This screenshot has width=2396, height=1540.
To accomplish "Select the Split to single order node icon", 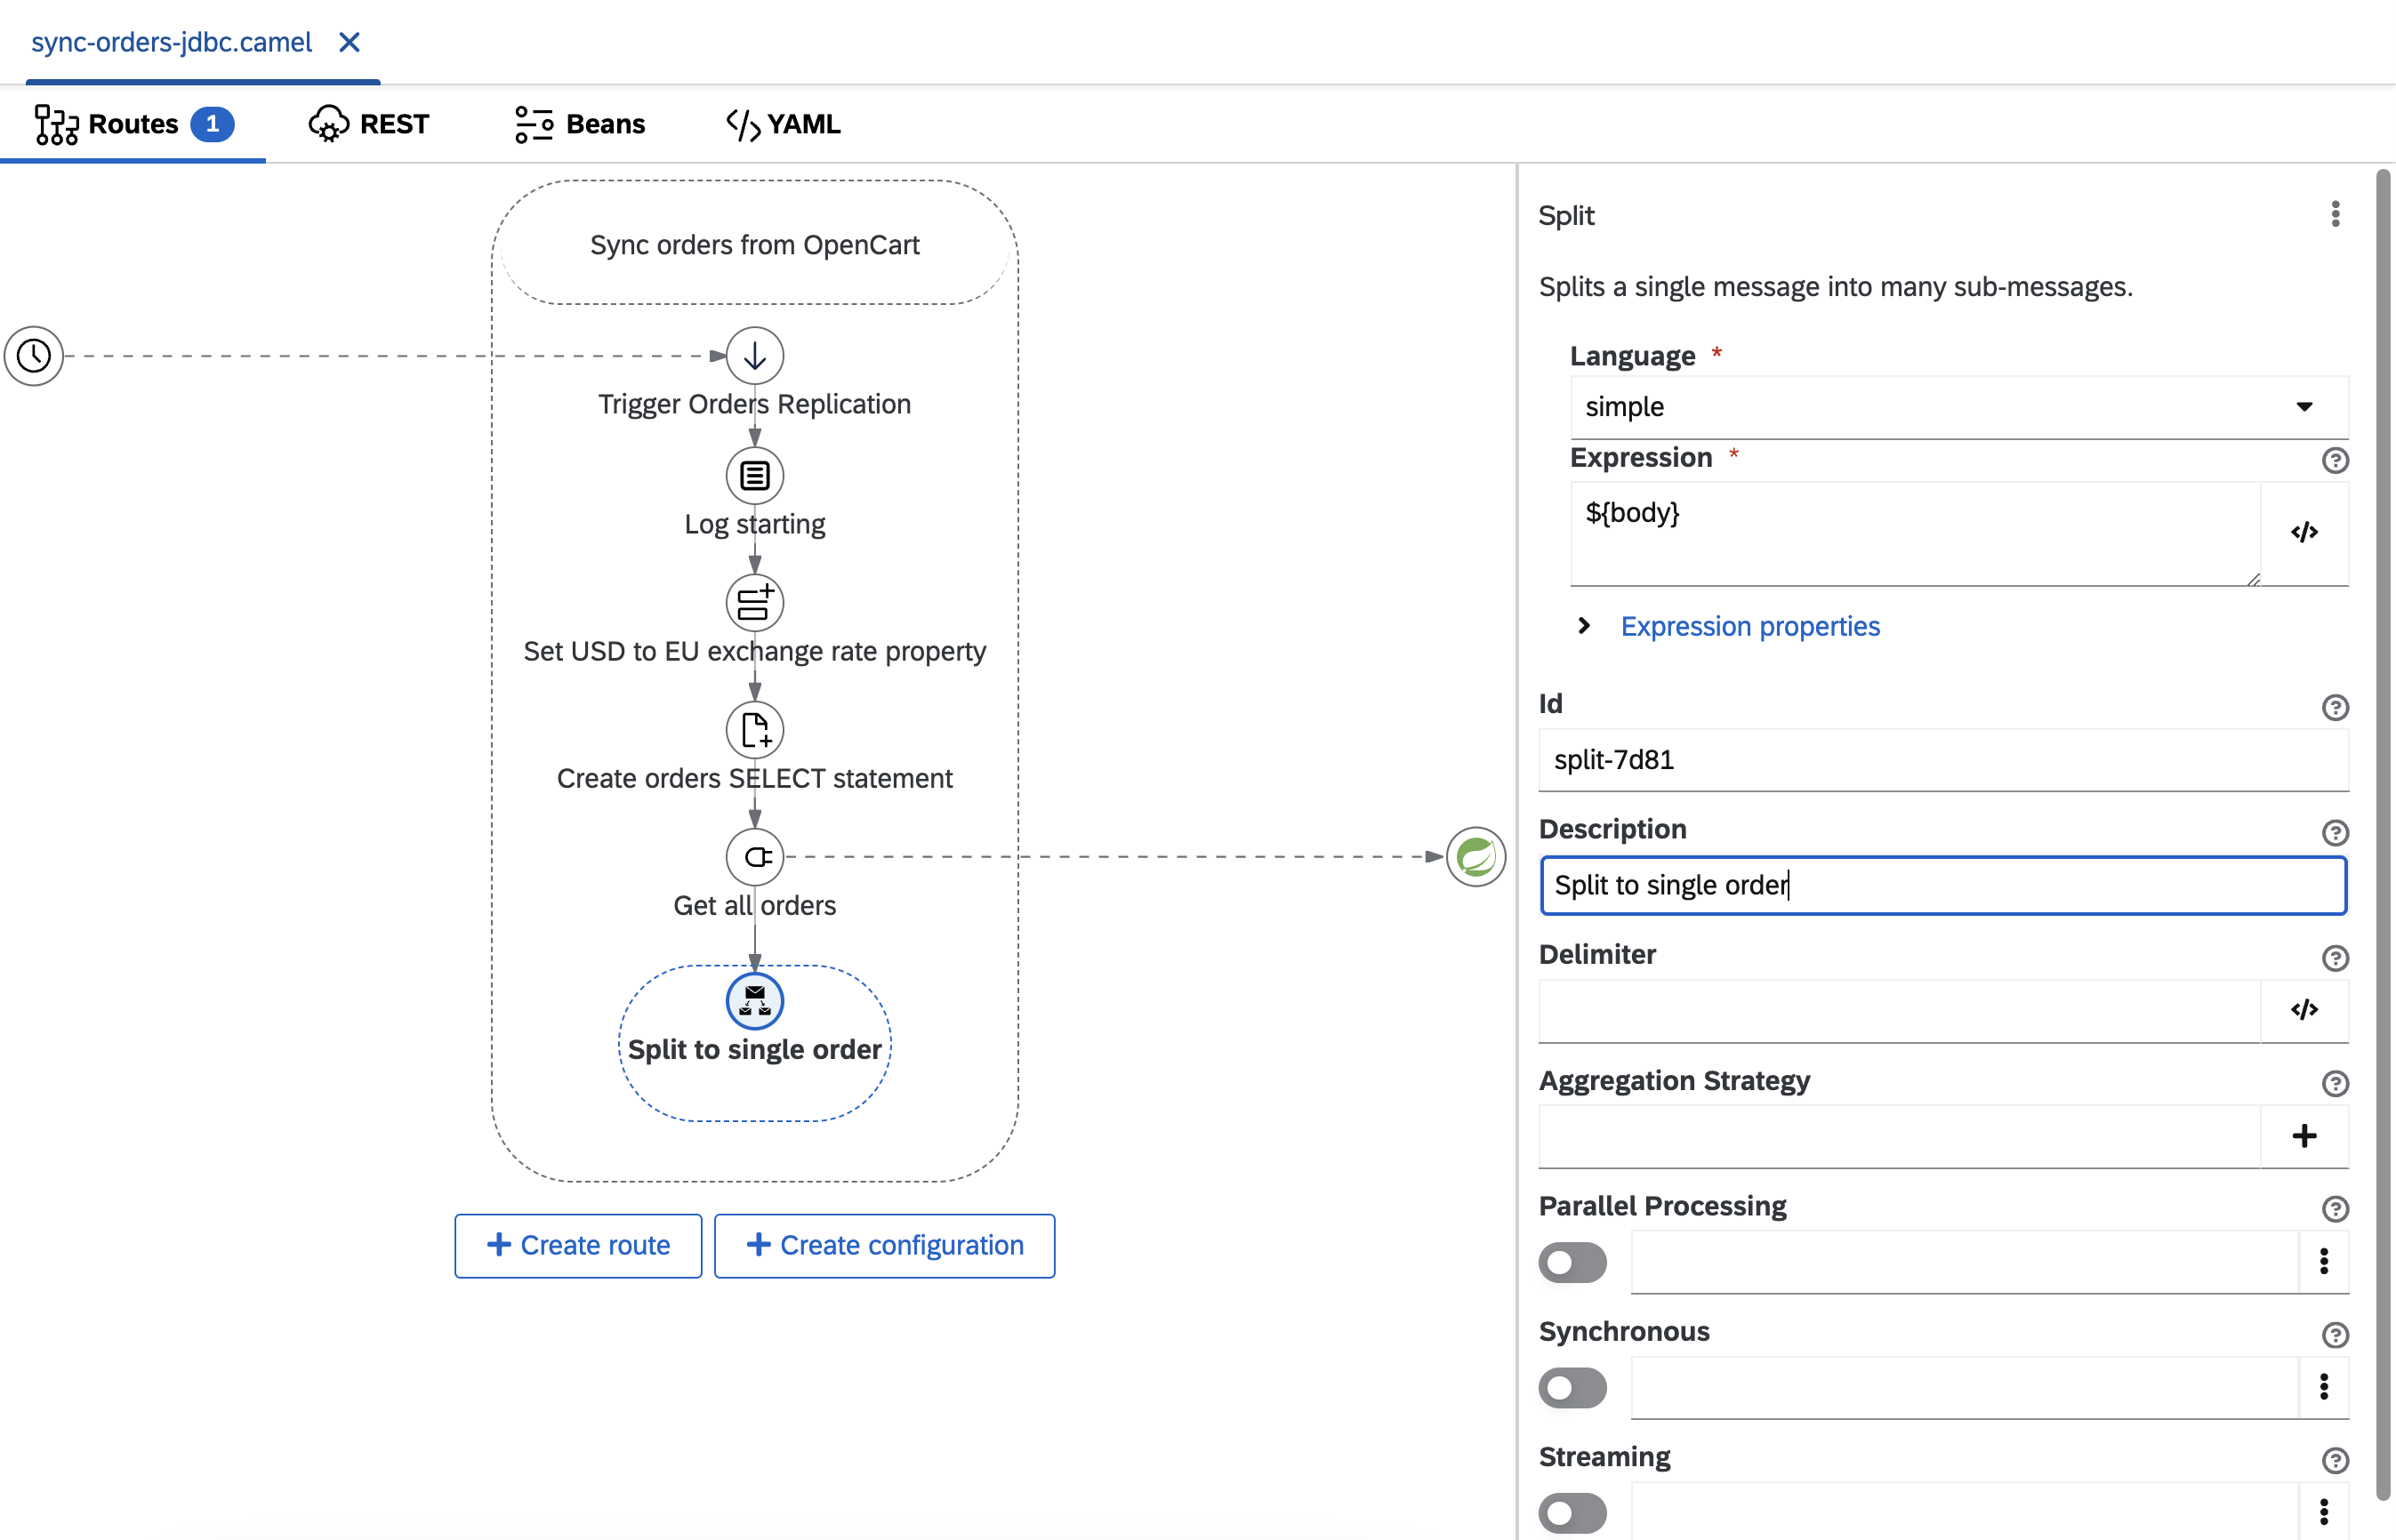I will pos(754,1000).
